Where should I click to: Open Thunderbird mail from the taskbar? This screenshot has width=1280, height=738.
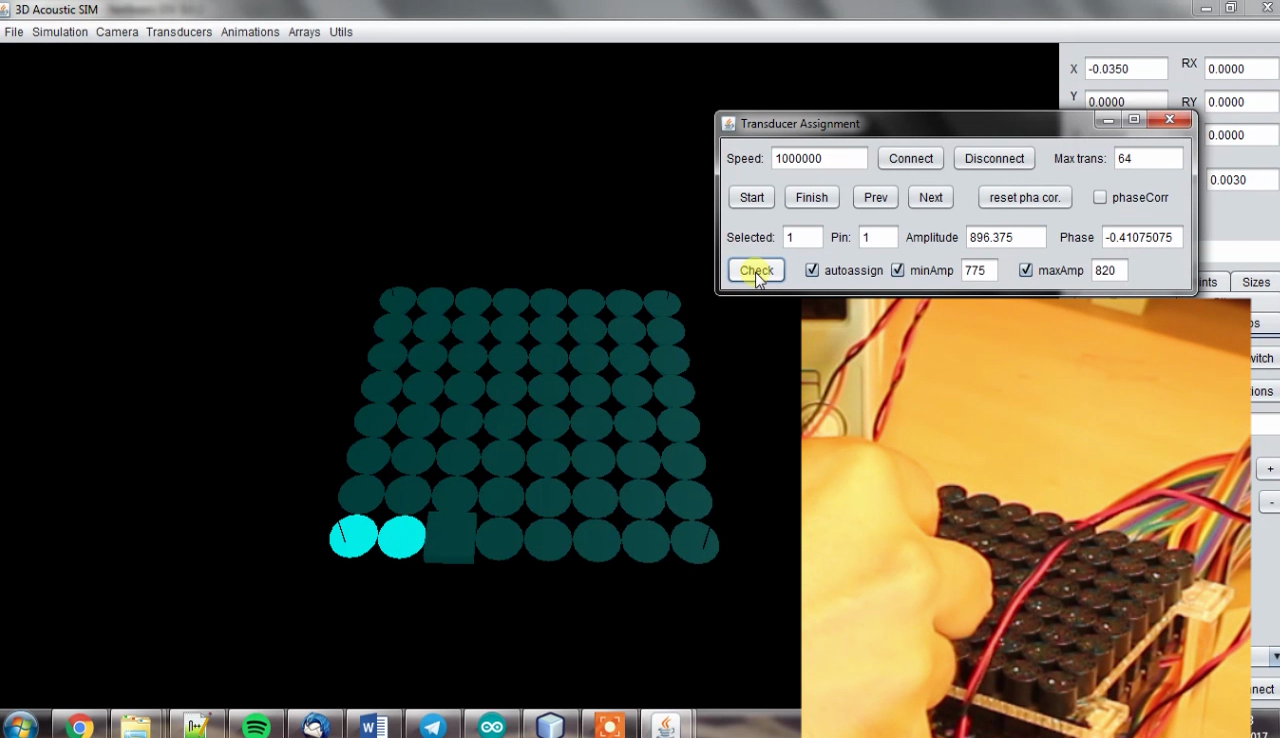click(x=314, y=724)
